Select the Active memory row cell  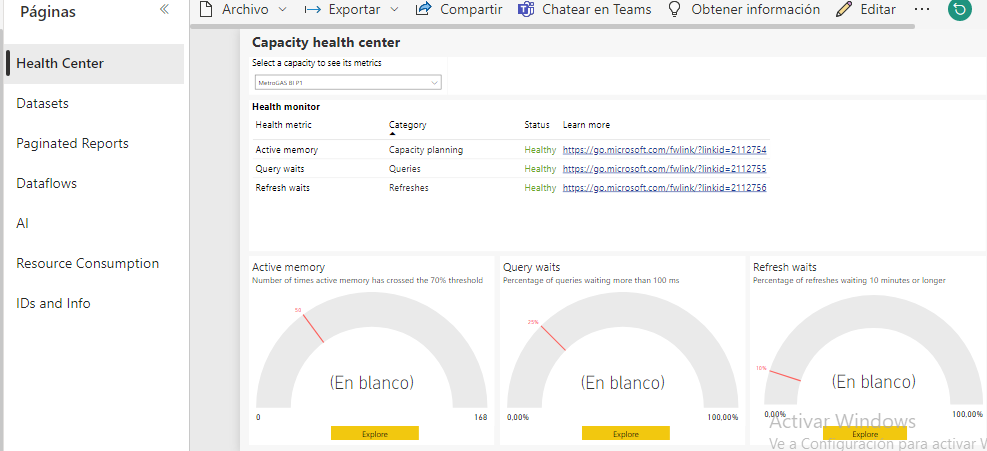(286, 150)
